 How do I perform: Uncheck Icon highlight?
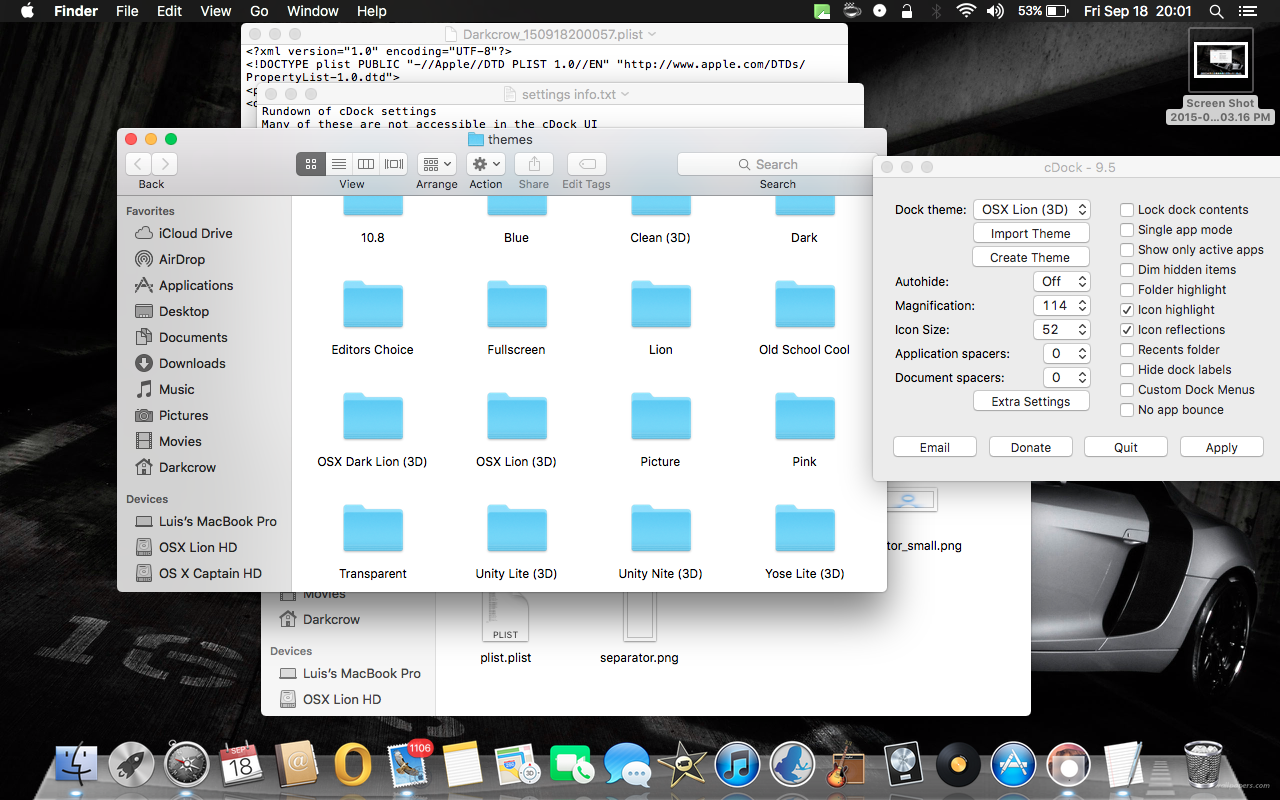click(1127, 310)
